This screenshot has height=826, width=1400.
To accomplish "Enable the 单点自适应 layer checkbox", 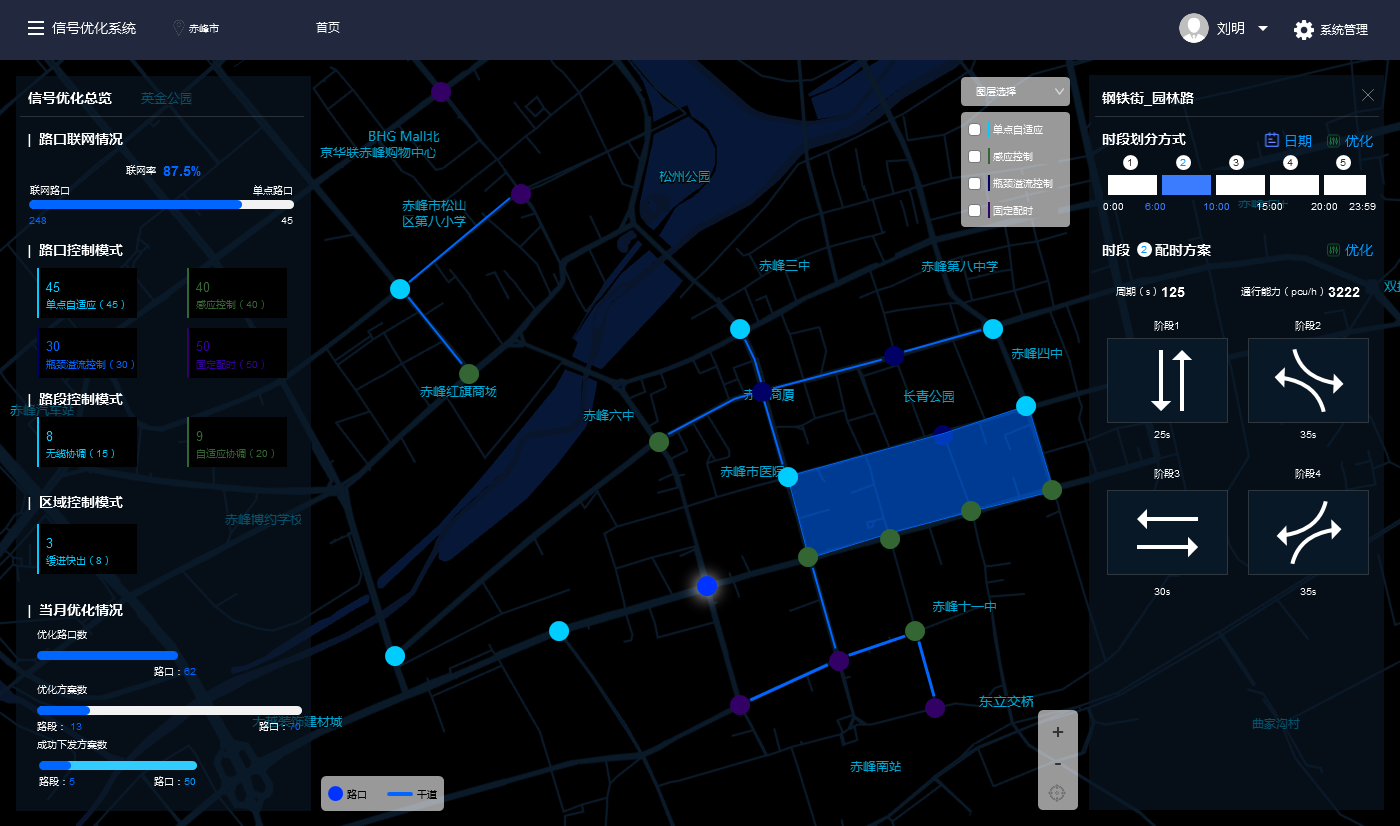I will (x=975, y=129).
